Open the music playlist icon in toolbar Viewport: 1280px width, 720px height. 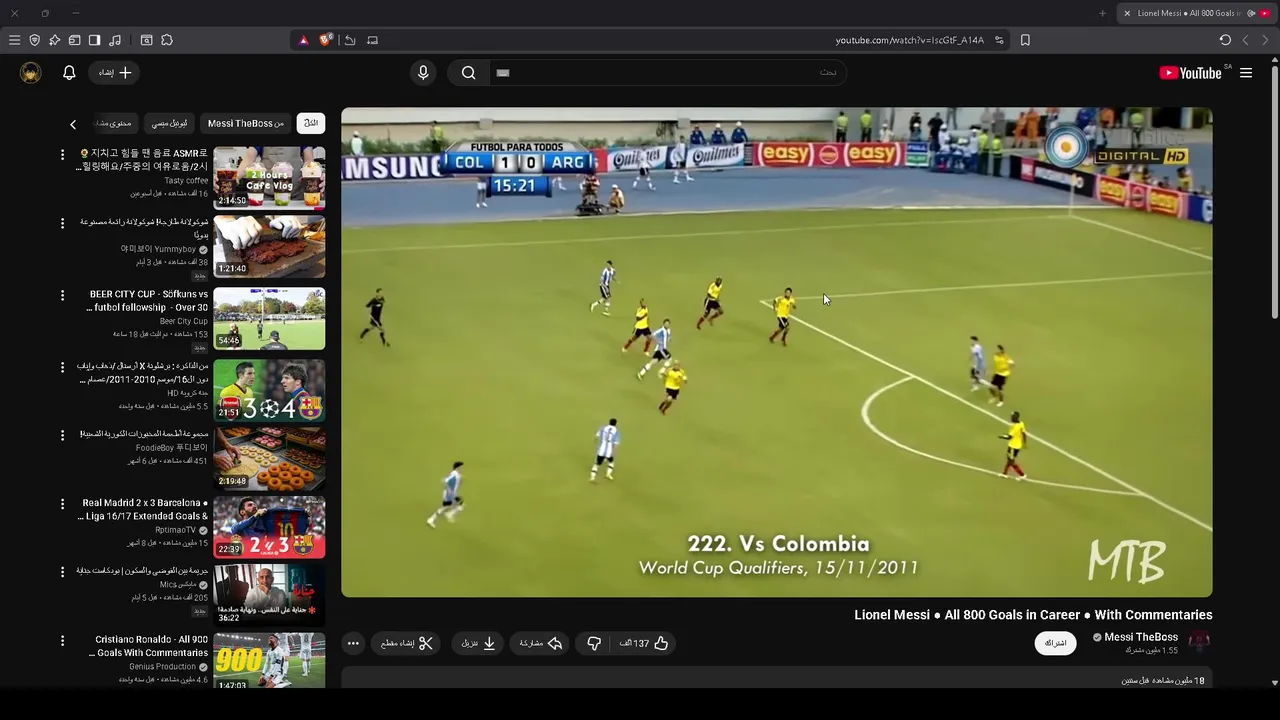[115, 40]
